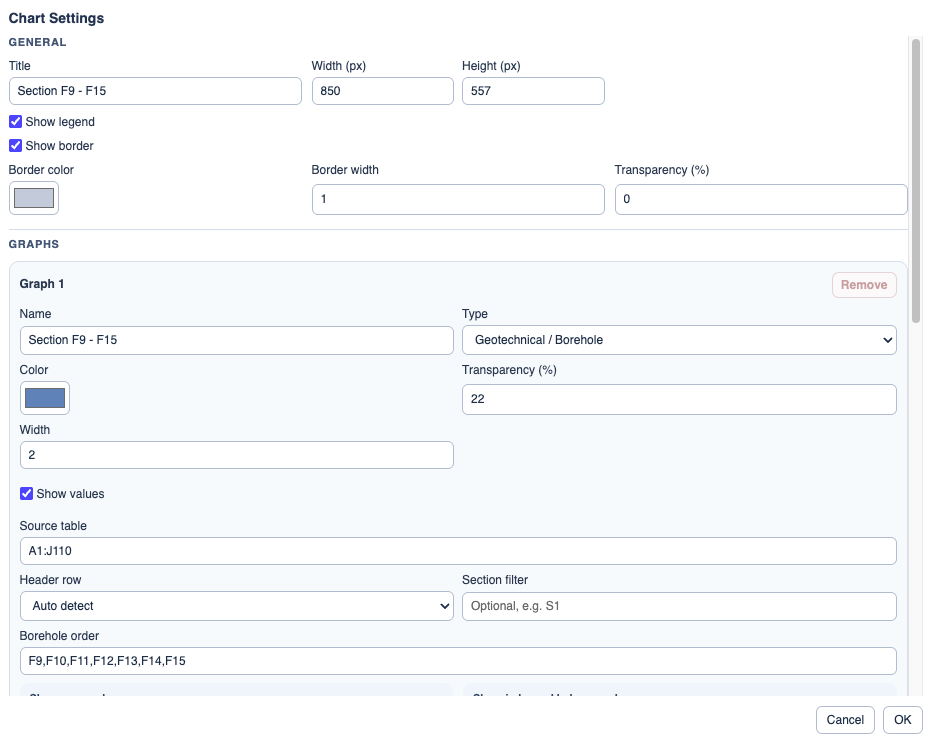Focus the chart Title input field

coord(155,91)
